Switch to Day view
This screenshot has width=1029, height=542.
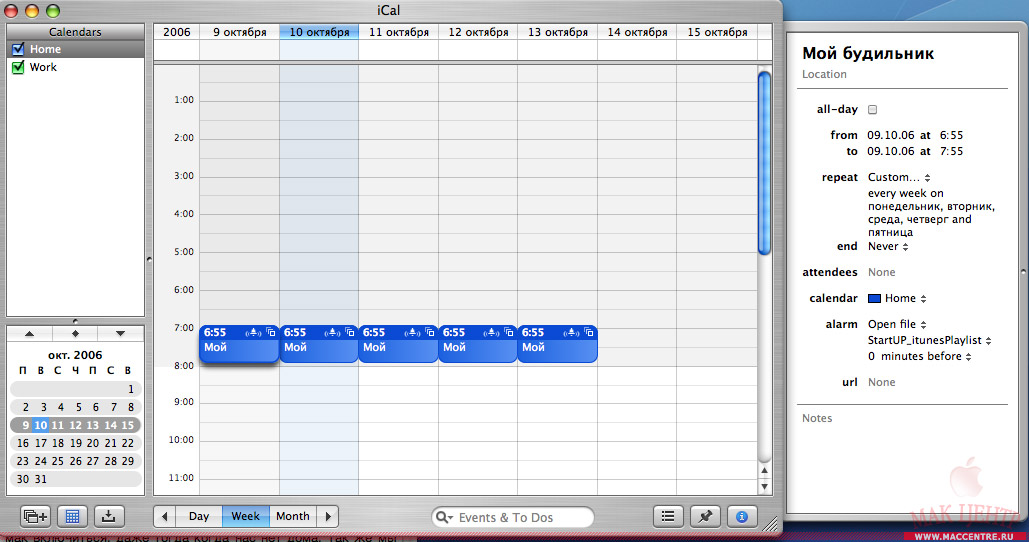coord(199,516)
